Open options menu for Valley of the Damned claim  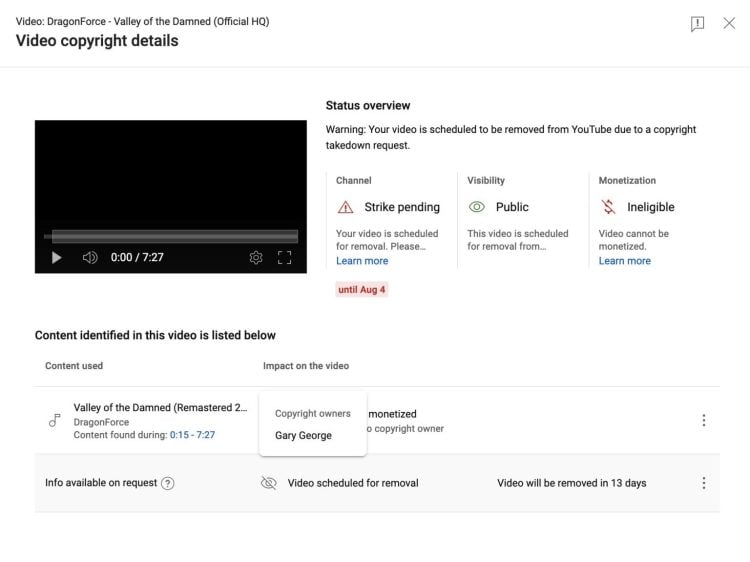coord(703,421)
